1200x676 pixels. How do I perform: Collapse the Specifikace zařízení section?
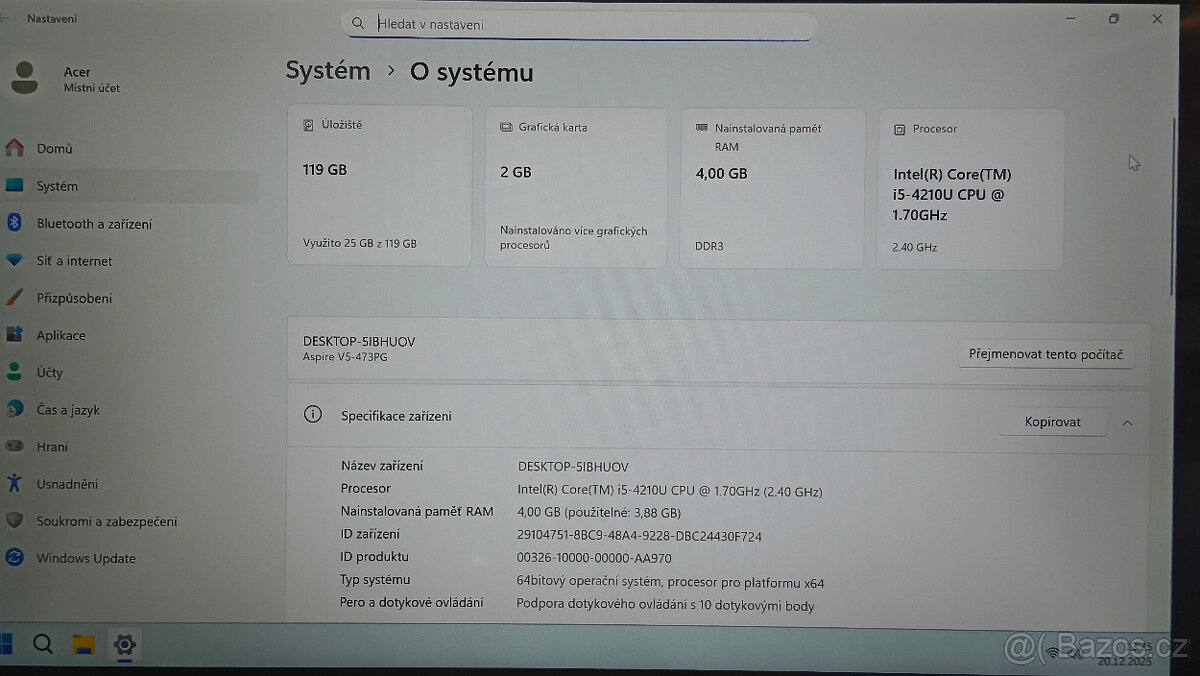tap(1129, 421)
